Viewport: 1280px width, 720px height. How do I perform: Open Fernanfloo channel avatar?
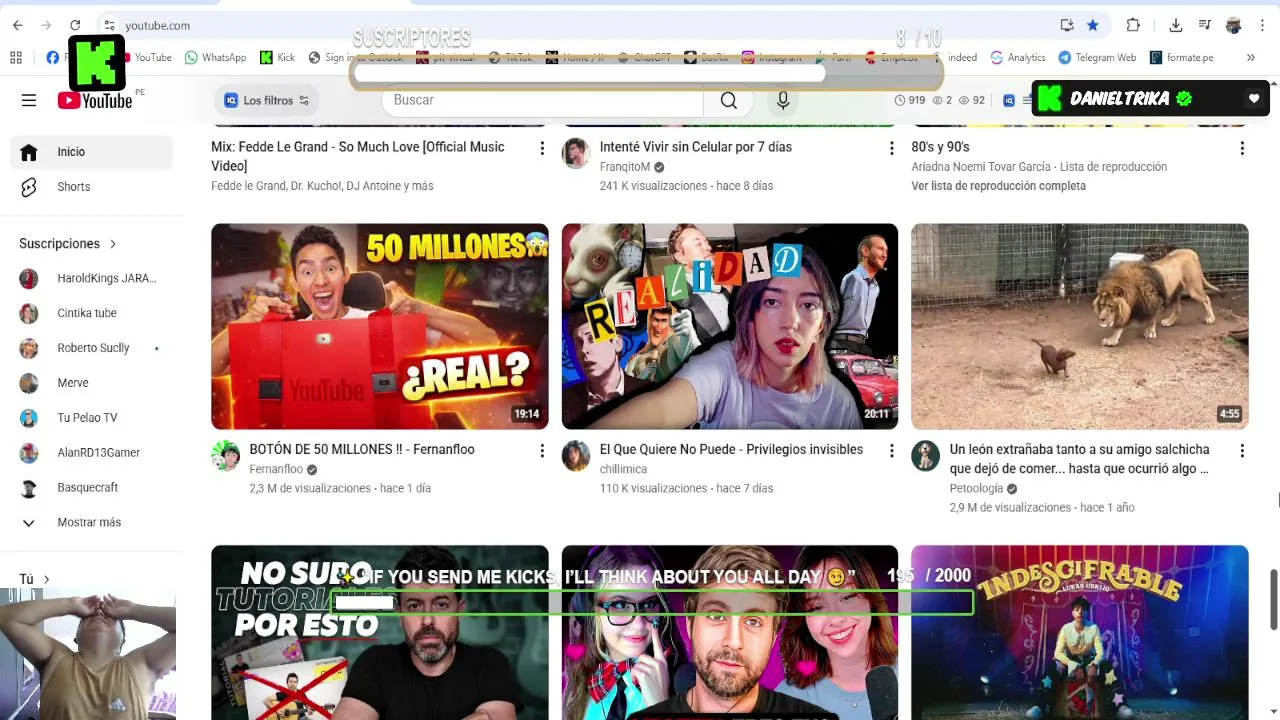coord(225,456)
